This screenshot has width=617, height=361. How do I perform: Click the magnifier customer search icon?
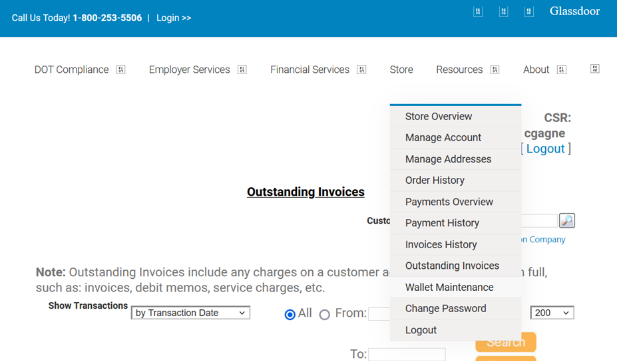tap(567, 220)
